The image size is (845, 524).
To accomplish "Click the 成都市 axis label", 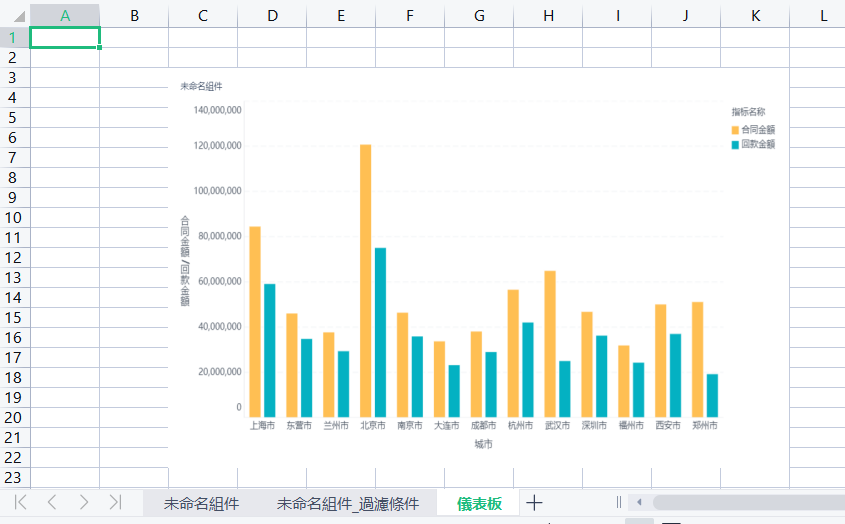I will click(483, 425).
